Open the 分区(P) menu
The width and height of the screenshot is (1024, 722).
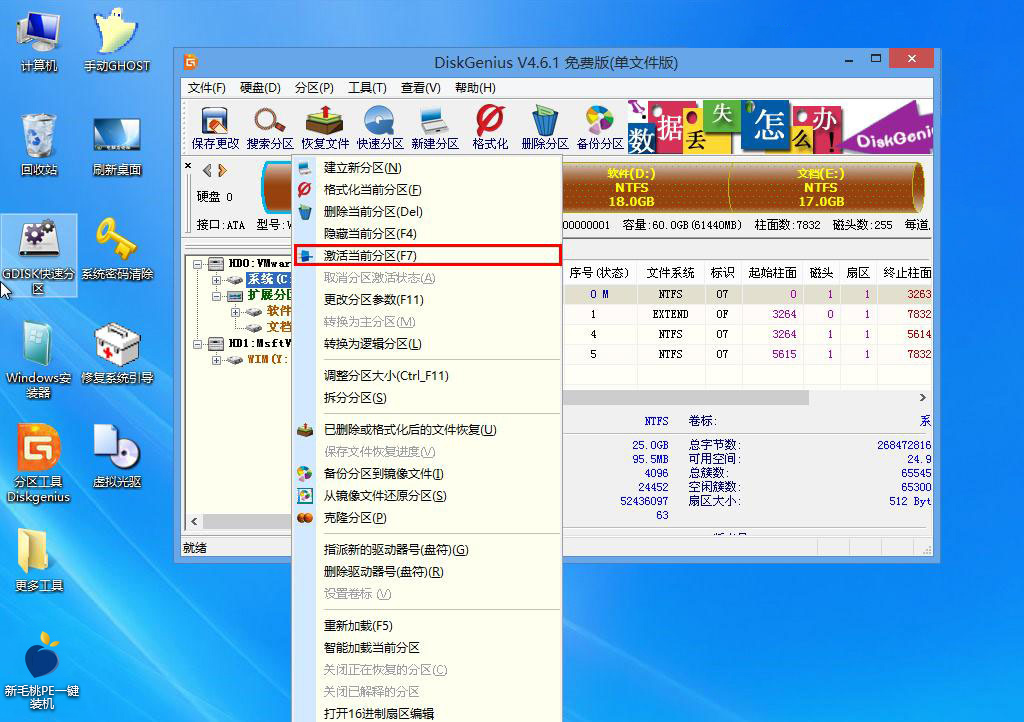[x=314, y=87]
